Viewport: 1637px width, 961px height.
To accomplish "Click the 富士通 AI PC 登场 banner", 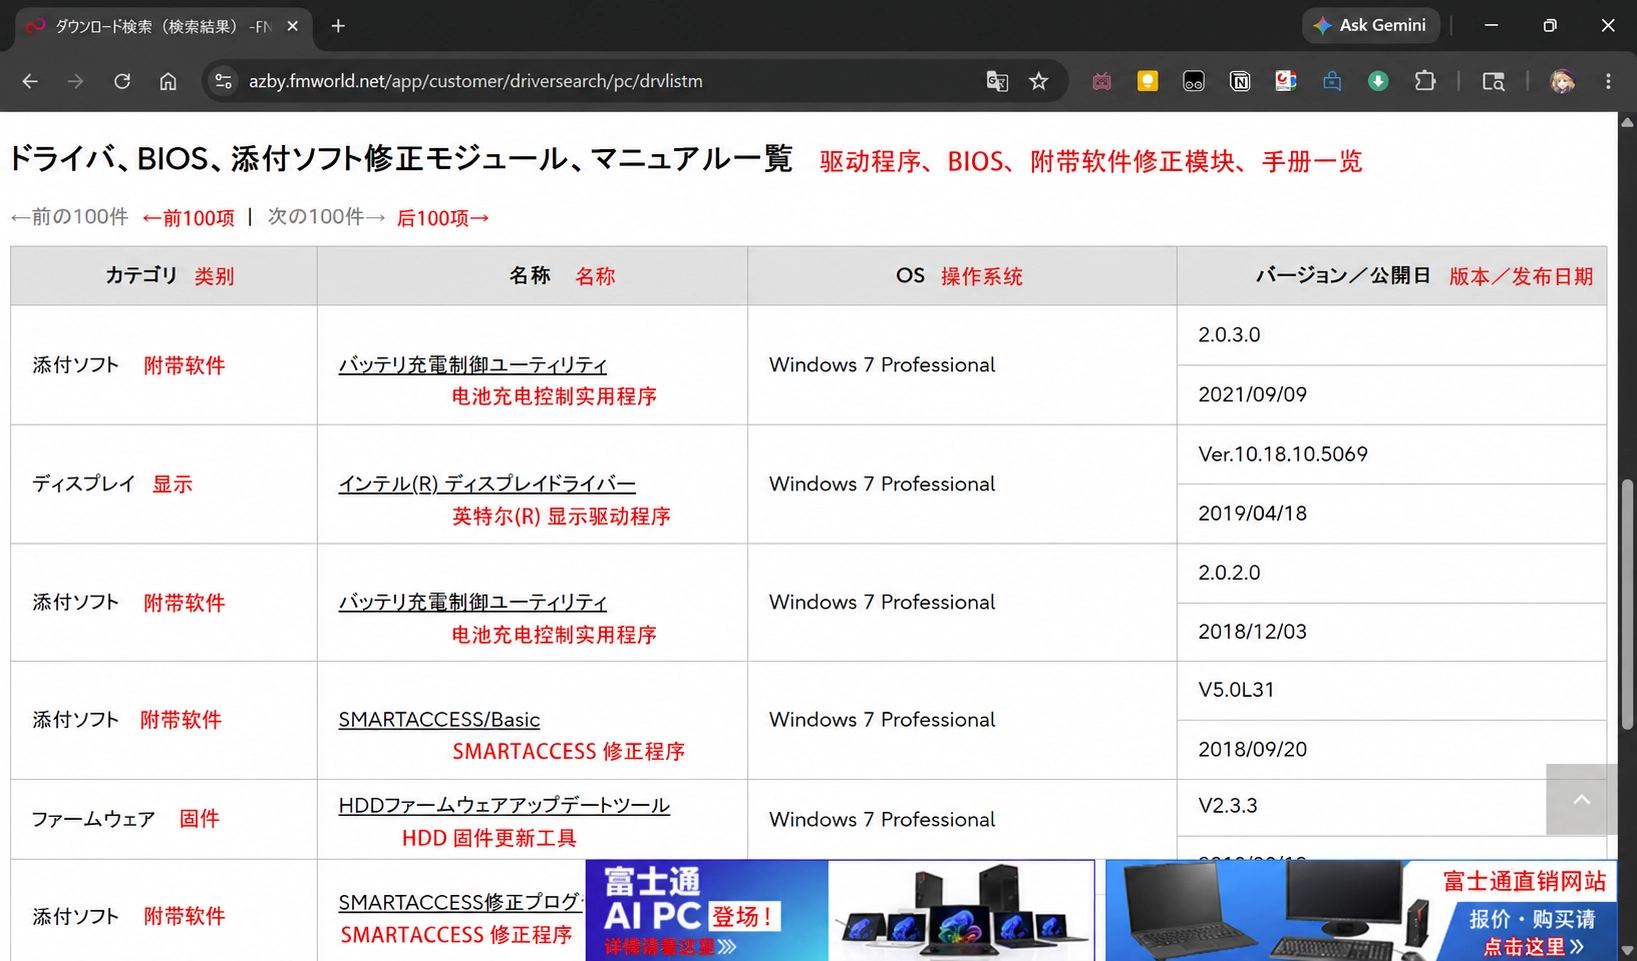I will coord(840,910).
